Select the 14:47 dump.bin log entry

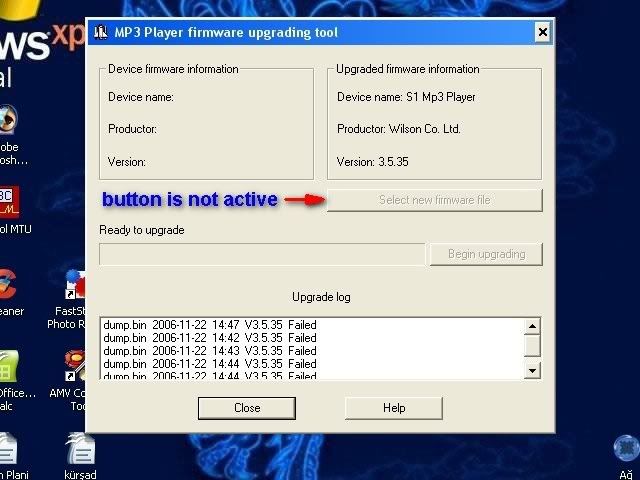point(210,325)
